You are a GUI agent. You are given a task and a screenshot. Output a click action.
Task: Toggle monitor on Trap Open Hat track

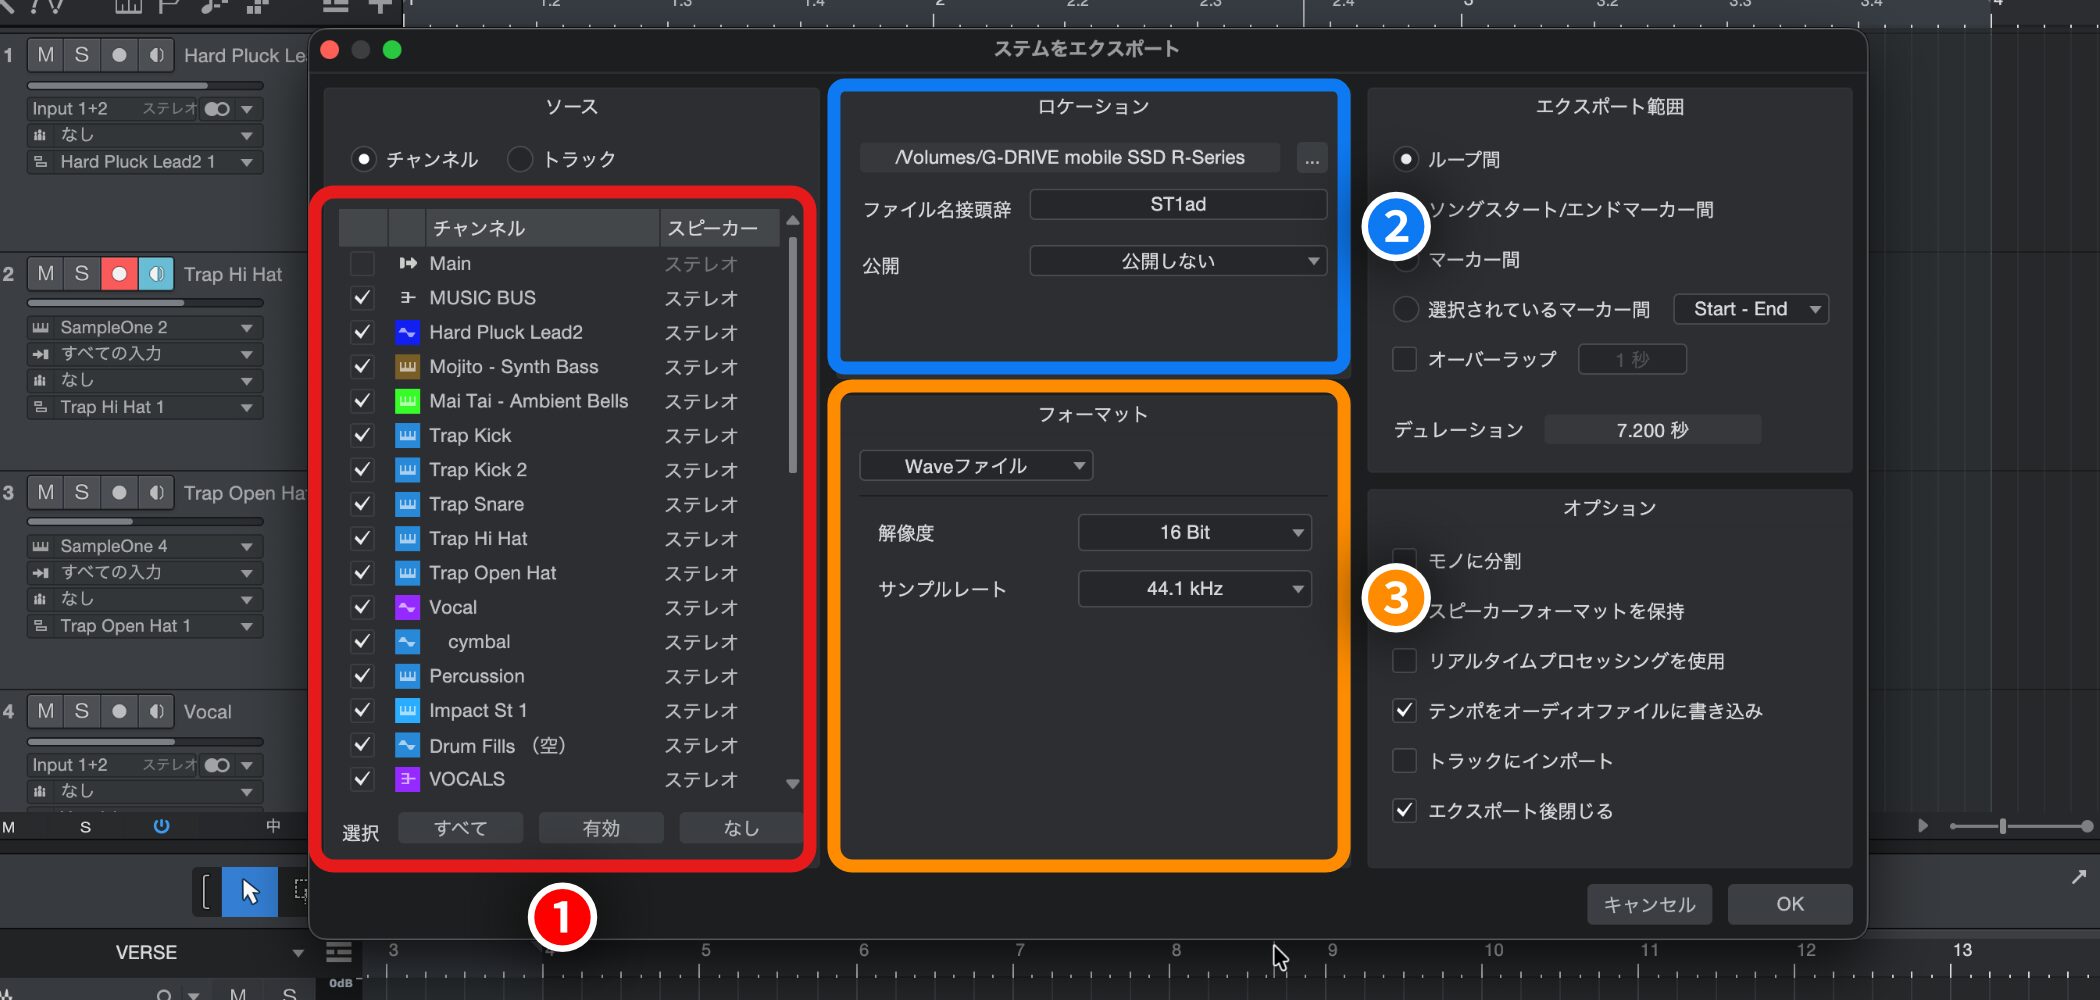tap(156, 492)
